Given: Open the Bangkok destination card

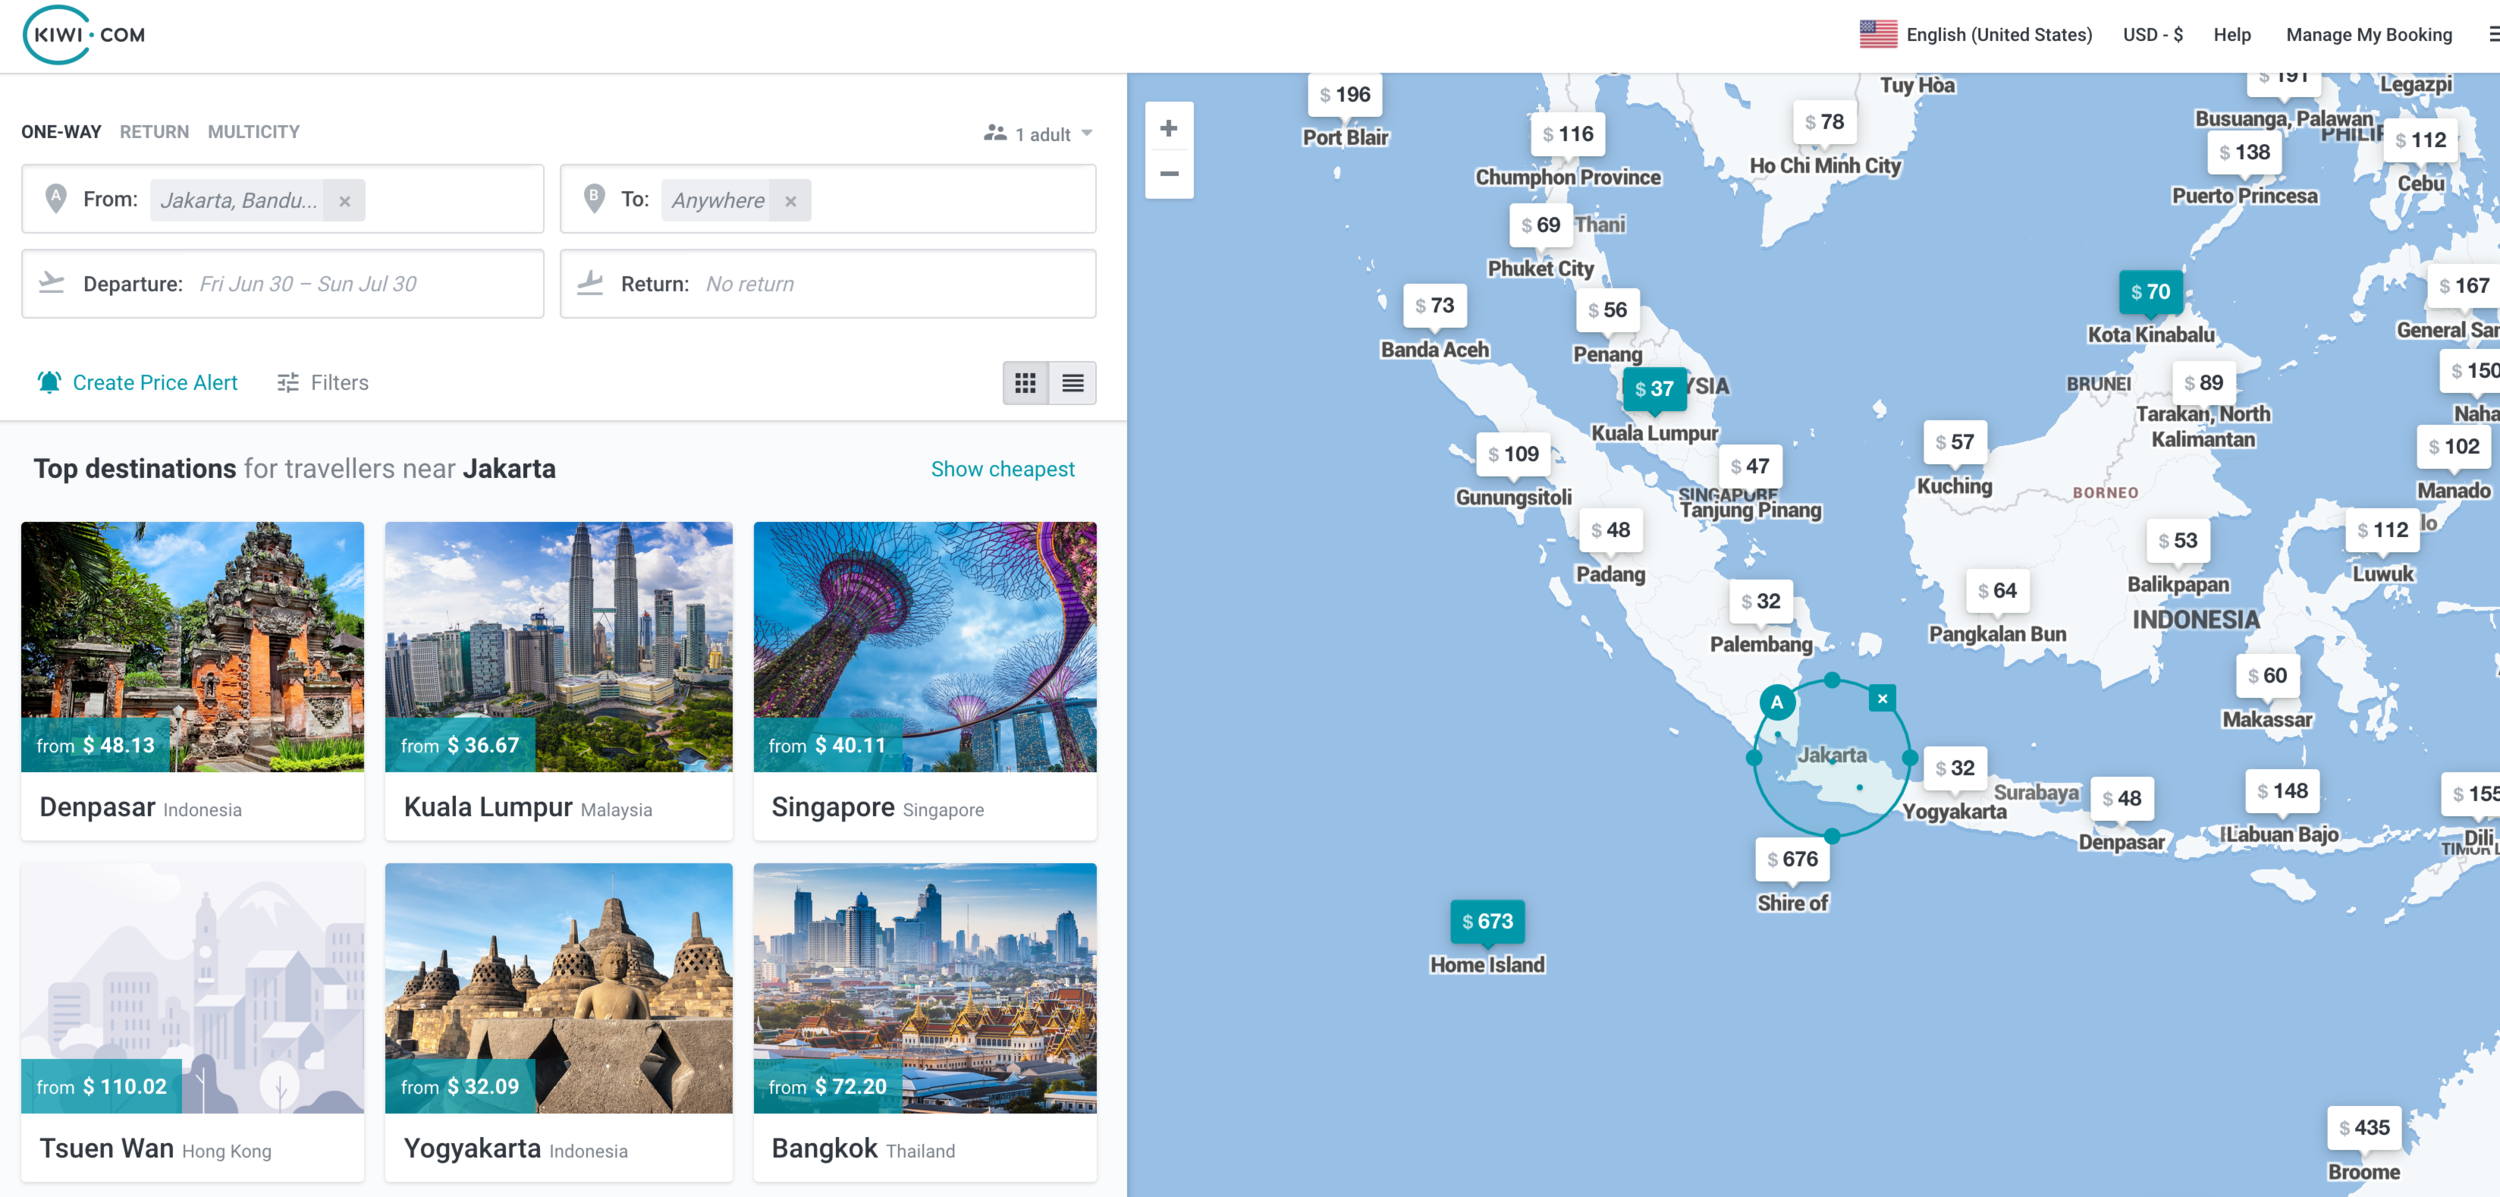Looking at the screenshot, I should click(x=925, y=1022).
